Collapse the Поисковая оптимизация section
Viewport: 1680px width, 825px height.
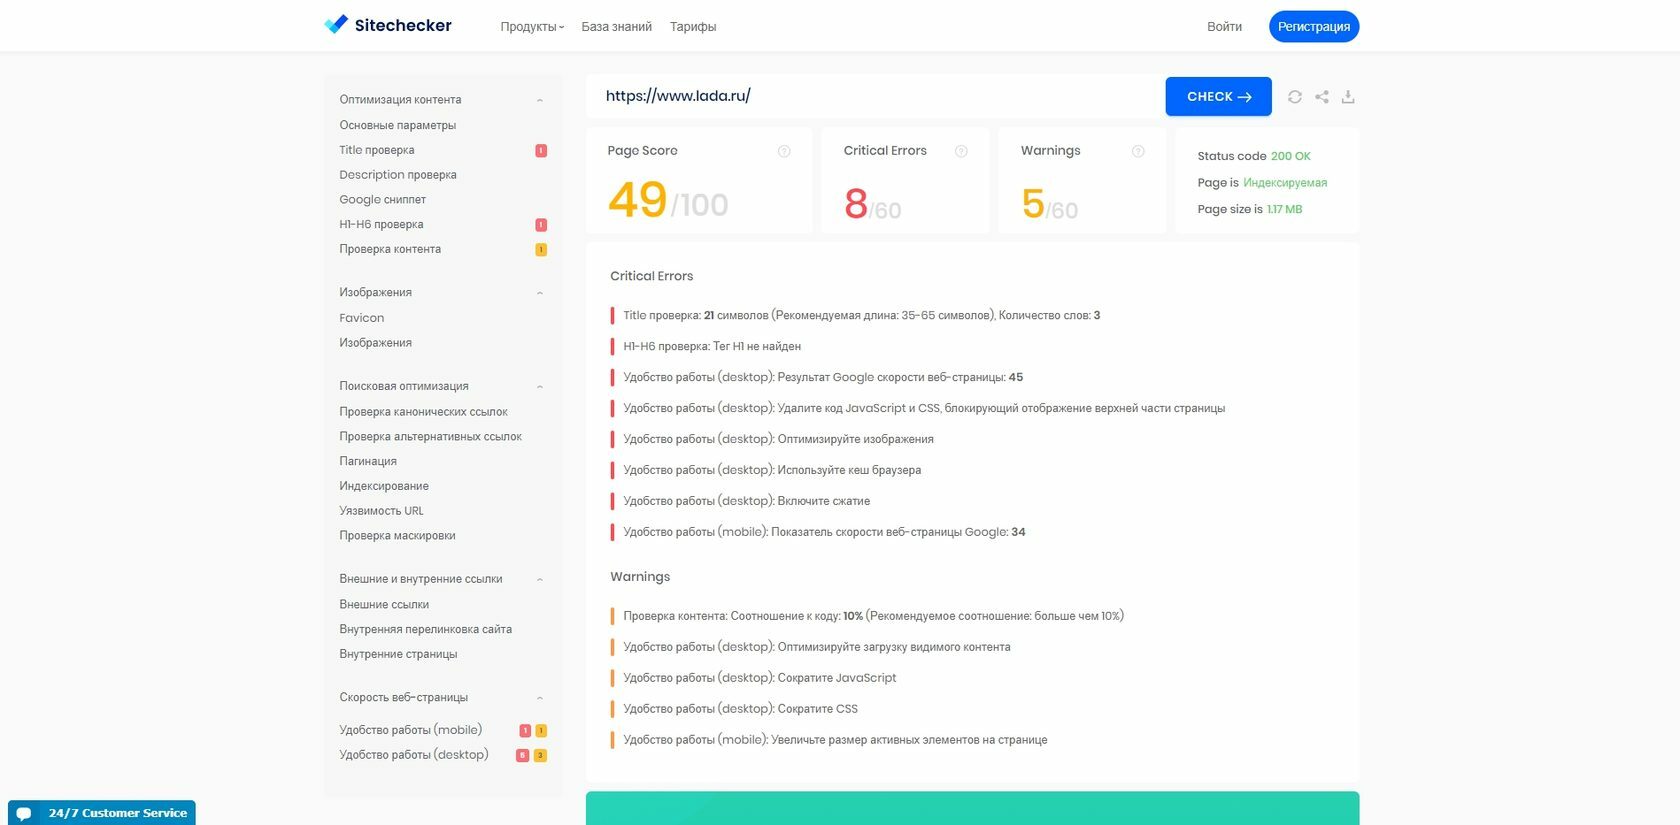pos(540,387)
